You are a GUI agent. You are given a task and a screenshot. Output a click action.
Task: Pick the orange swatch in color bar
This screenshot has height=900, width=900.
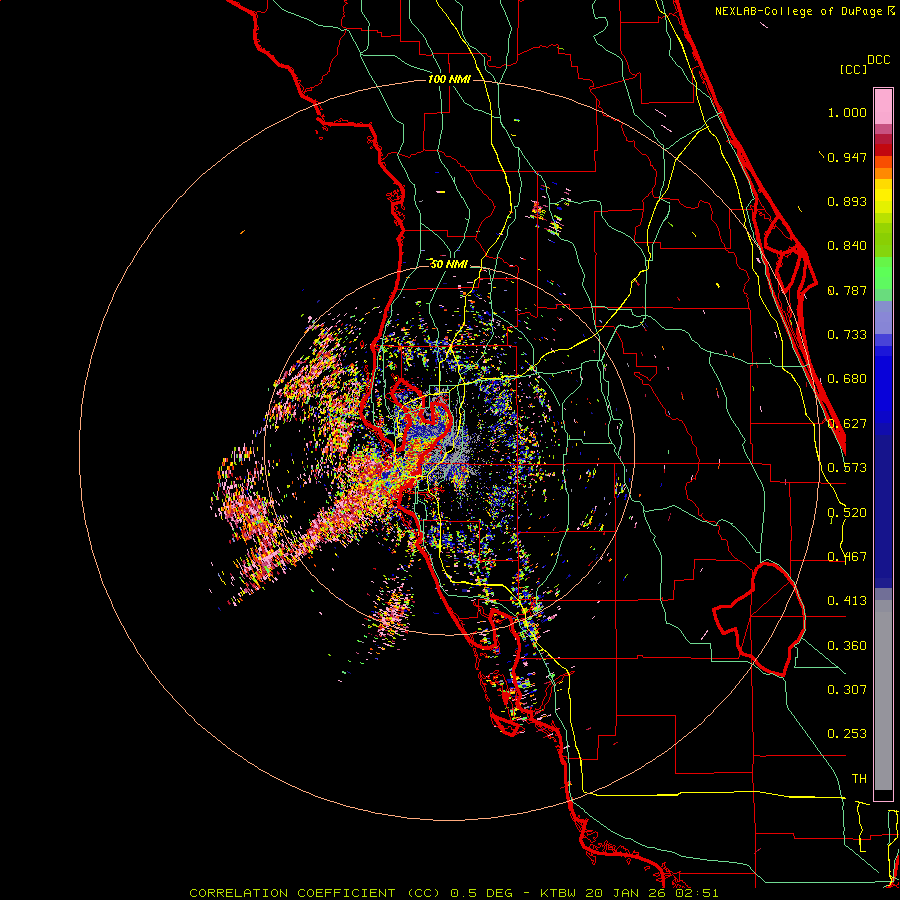pos(883,173)
